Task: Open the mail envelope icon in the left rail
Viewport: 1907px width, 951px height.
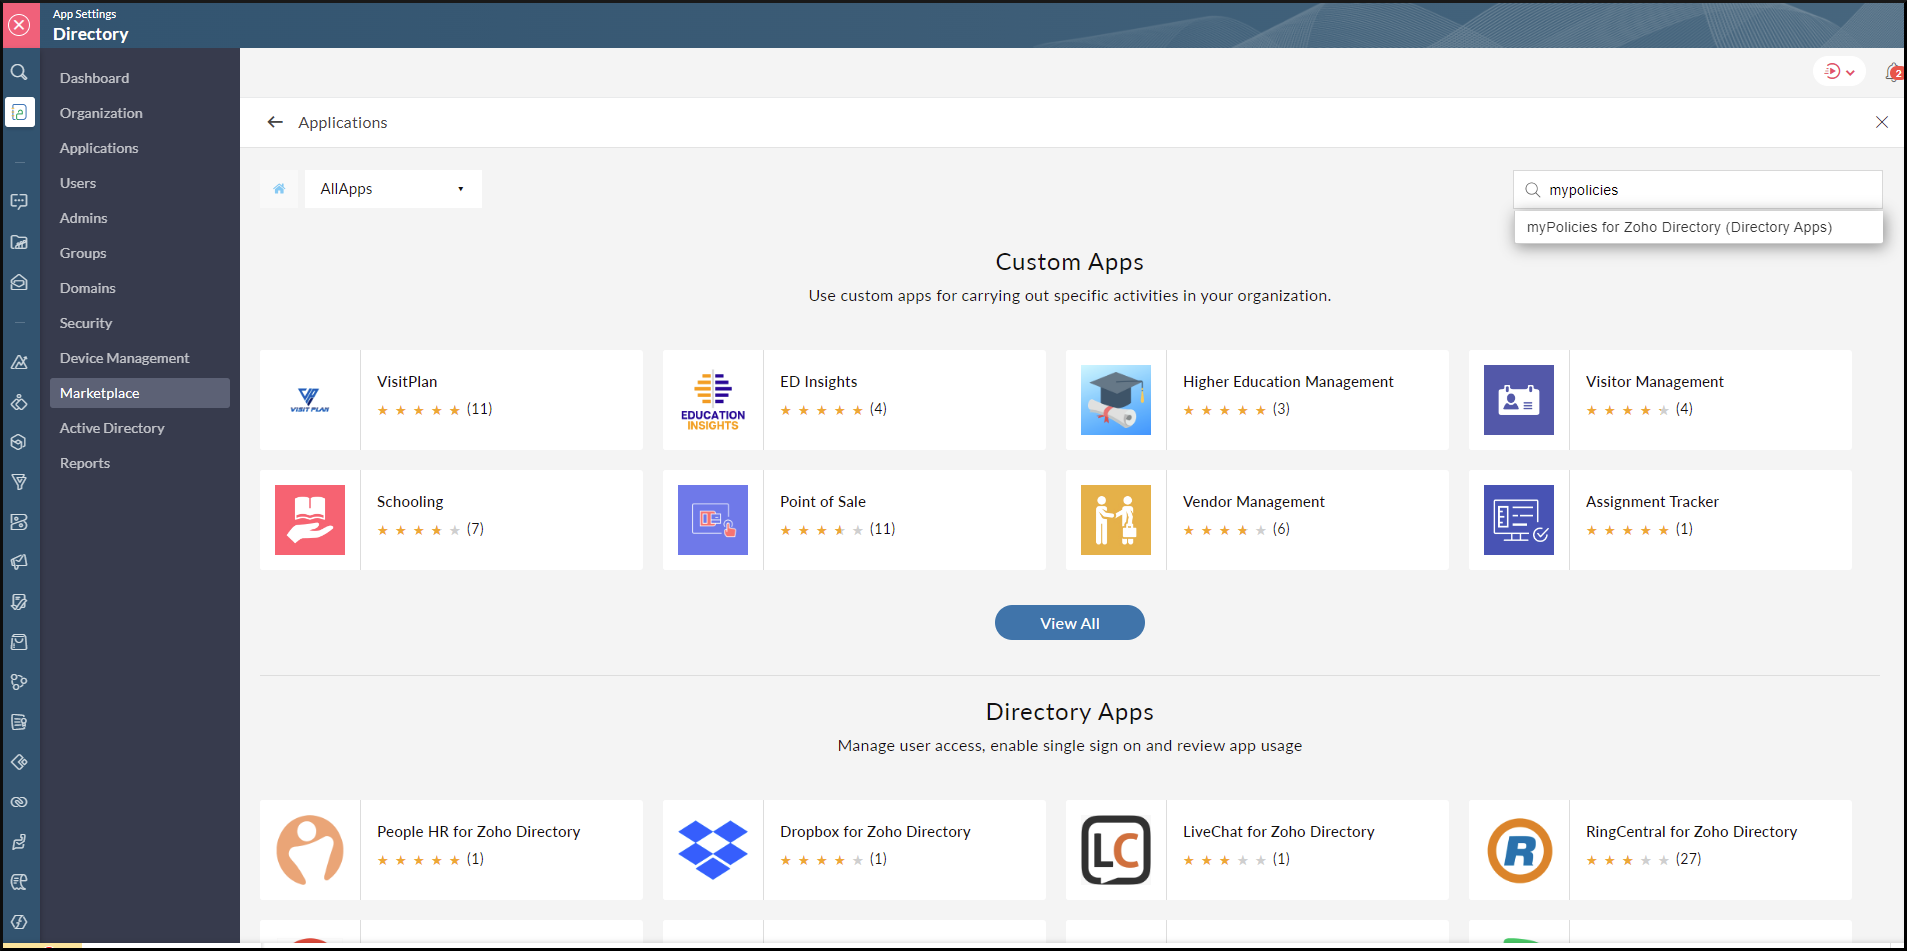Action: tap(19, 282)
